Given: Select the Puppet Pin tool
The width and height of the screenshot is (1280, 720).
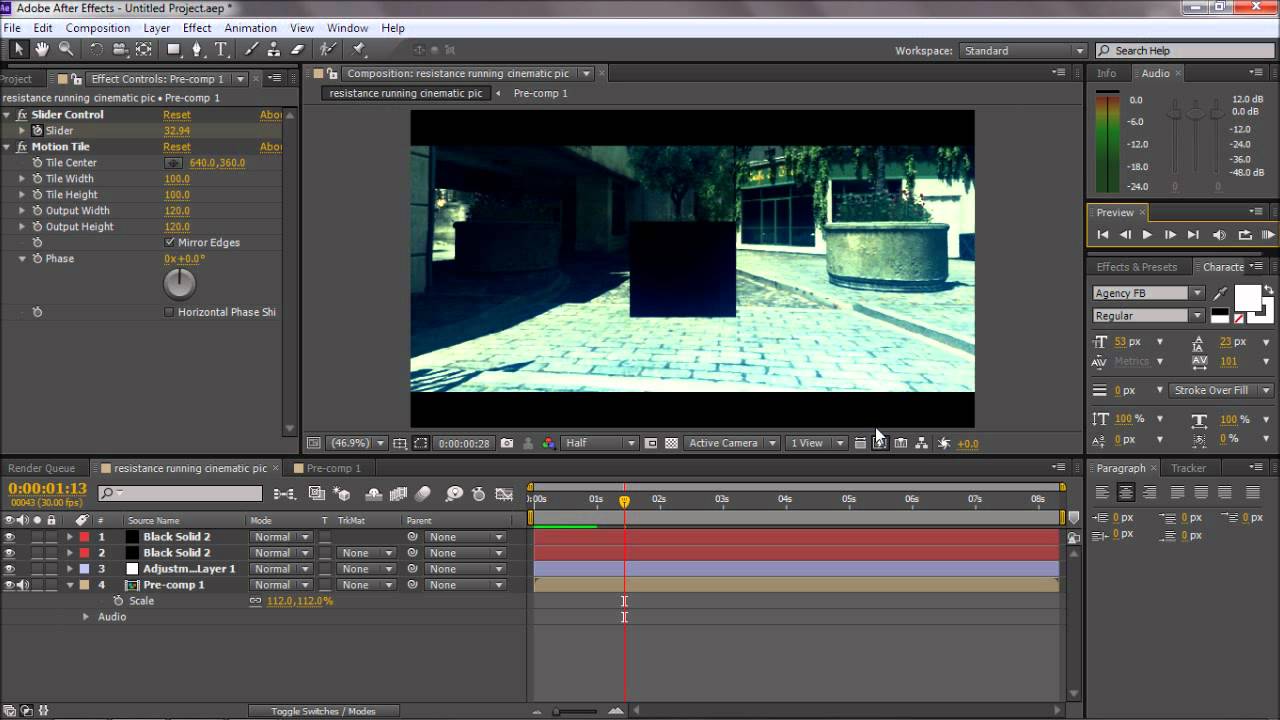Looking at the screenshot, I should click(x=359, y=49).
